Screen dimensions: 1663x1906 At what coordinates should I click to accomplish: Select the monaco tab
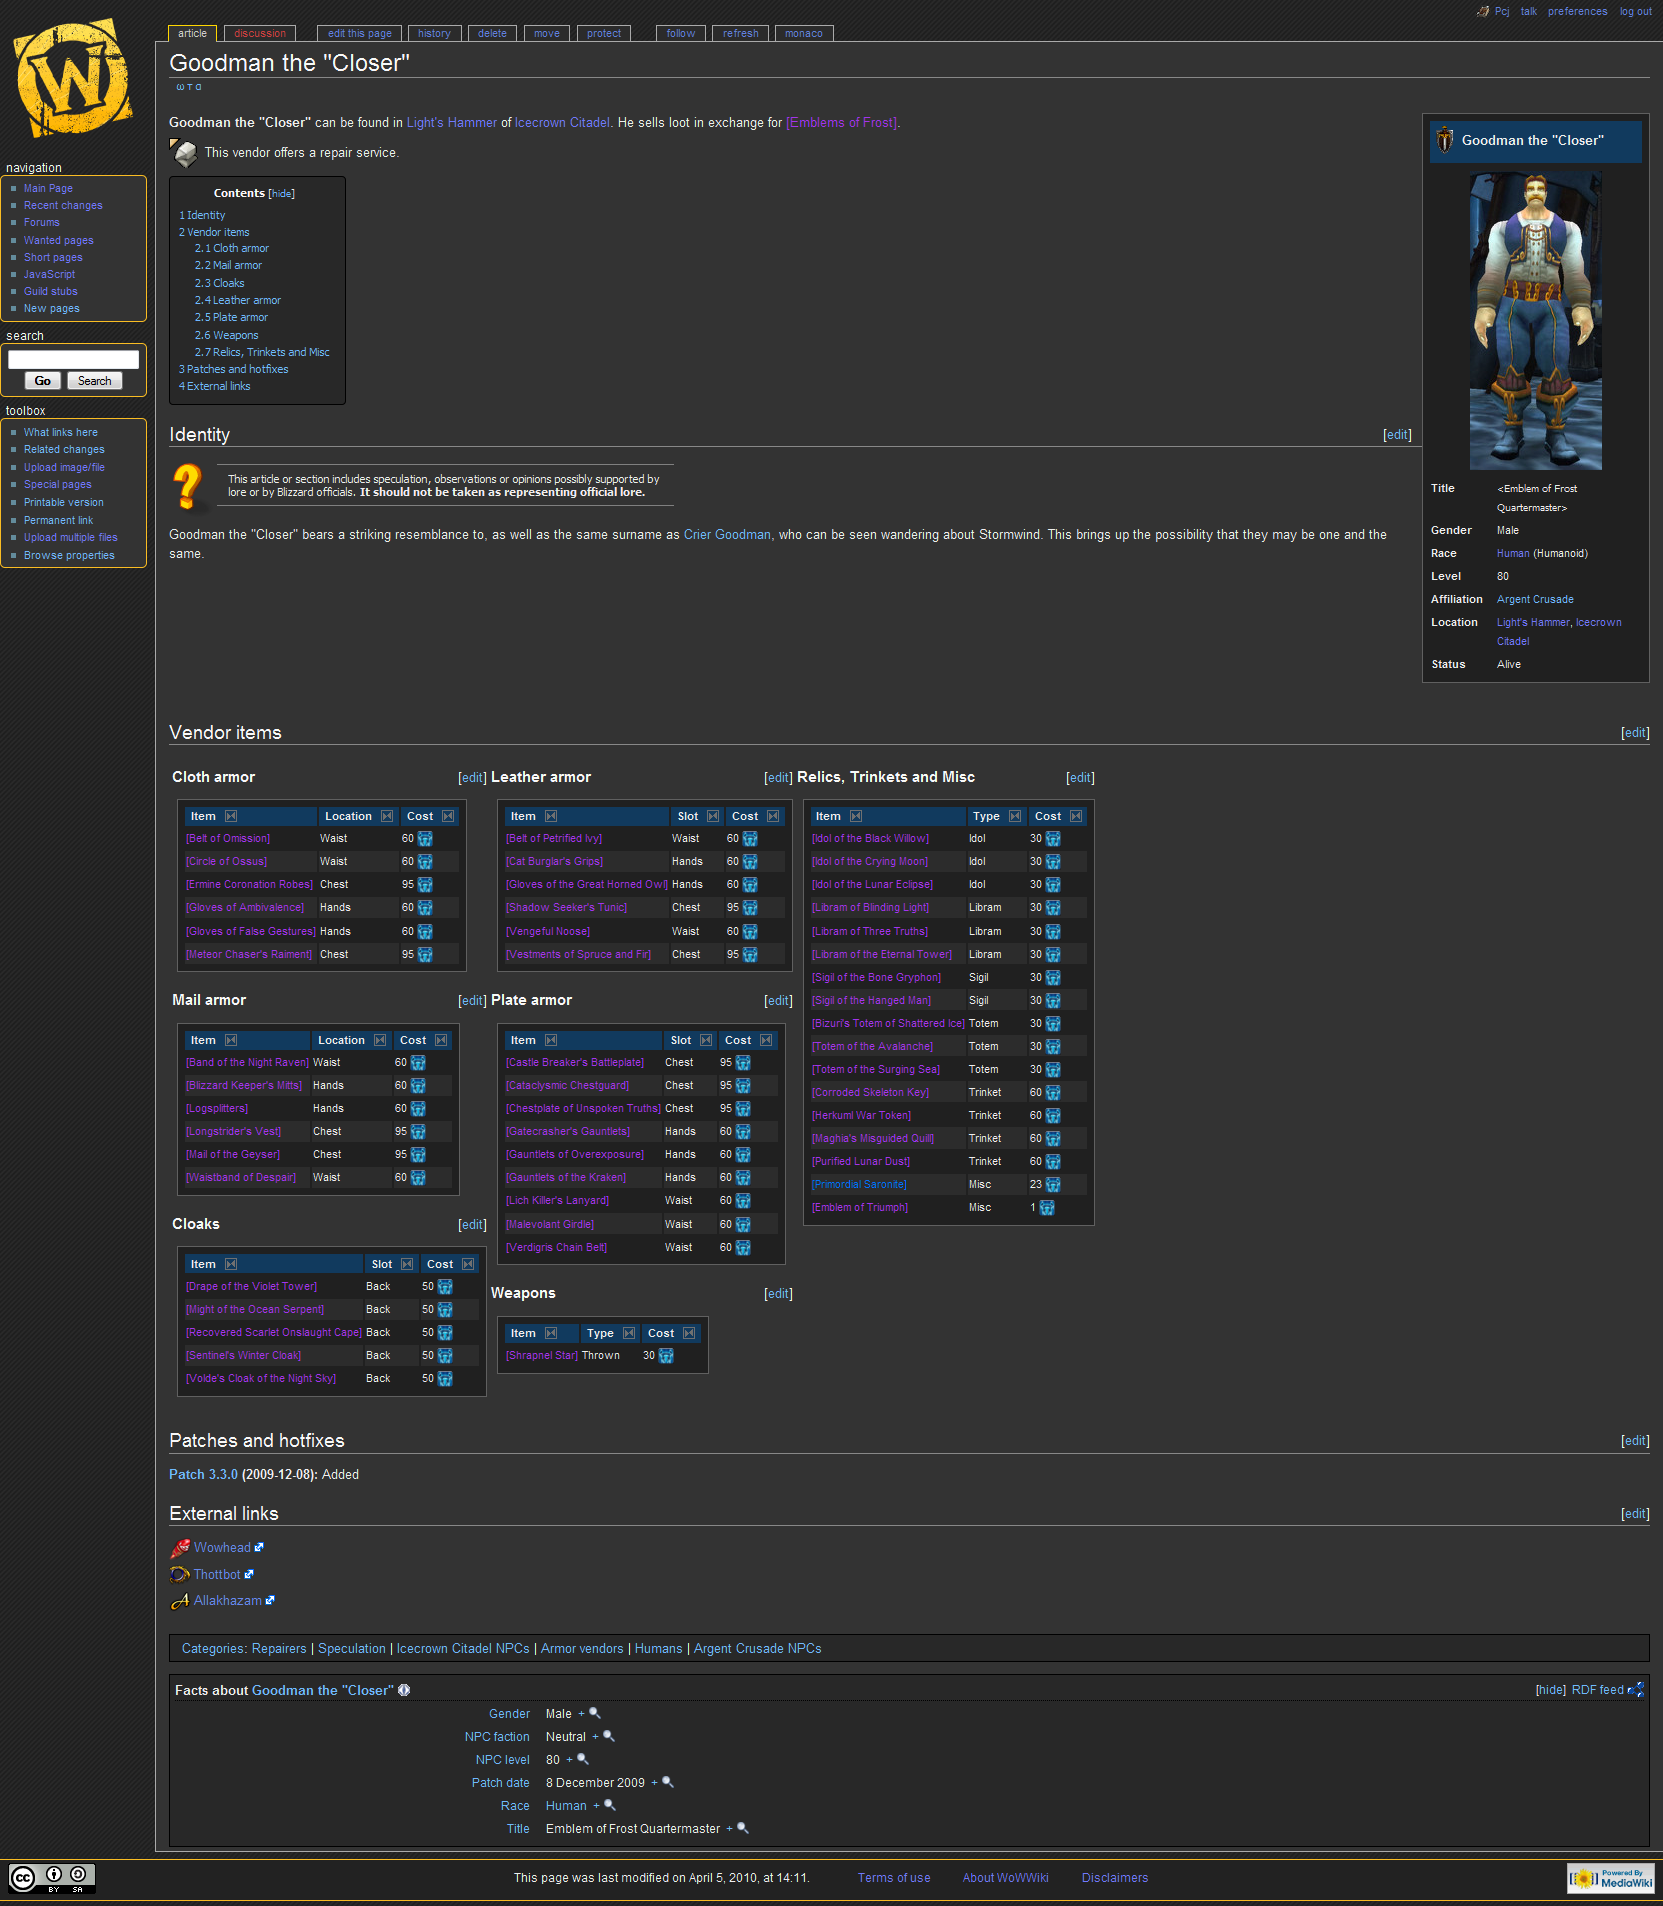point(804,33)
